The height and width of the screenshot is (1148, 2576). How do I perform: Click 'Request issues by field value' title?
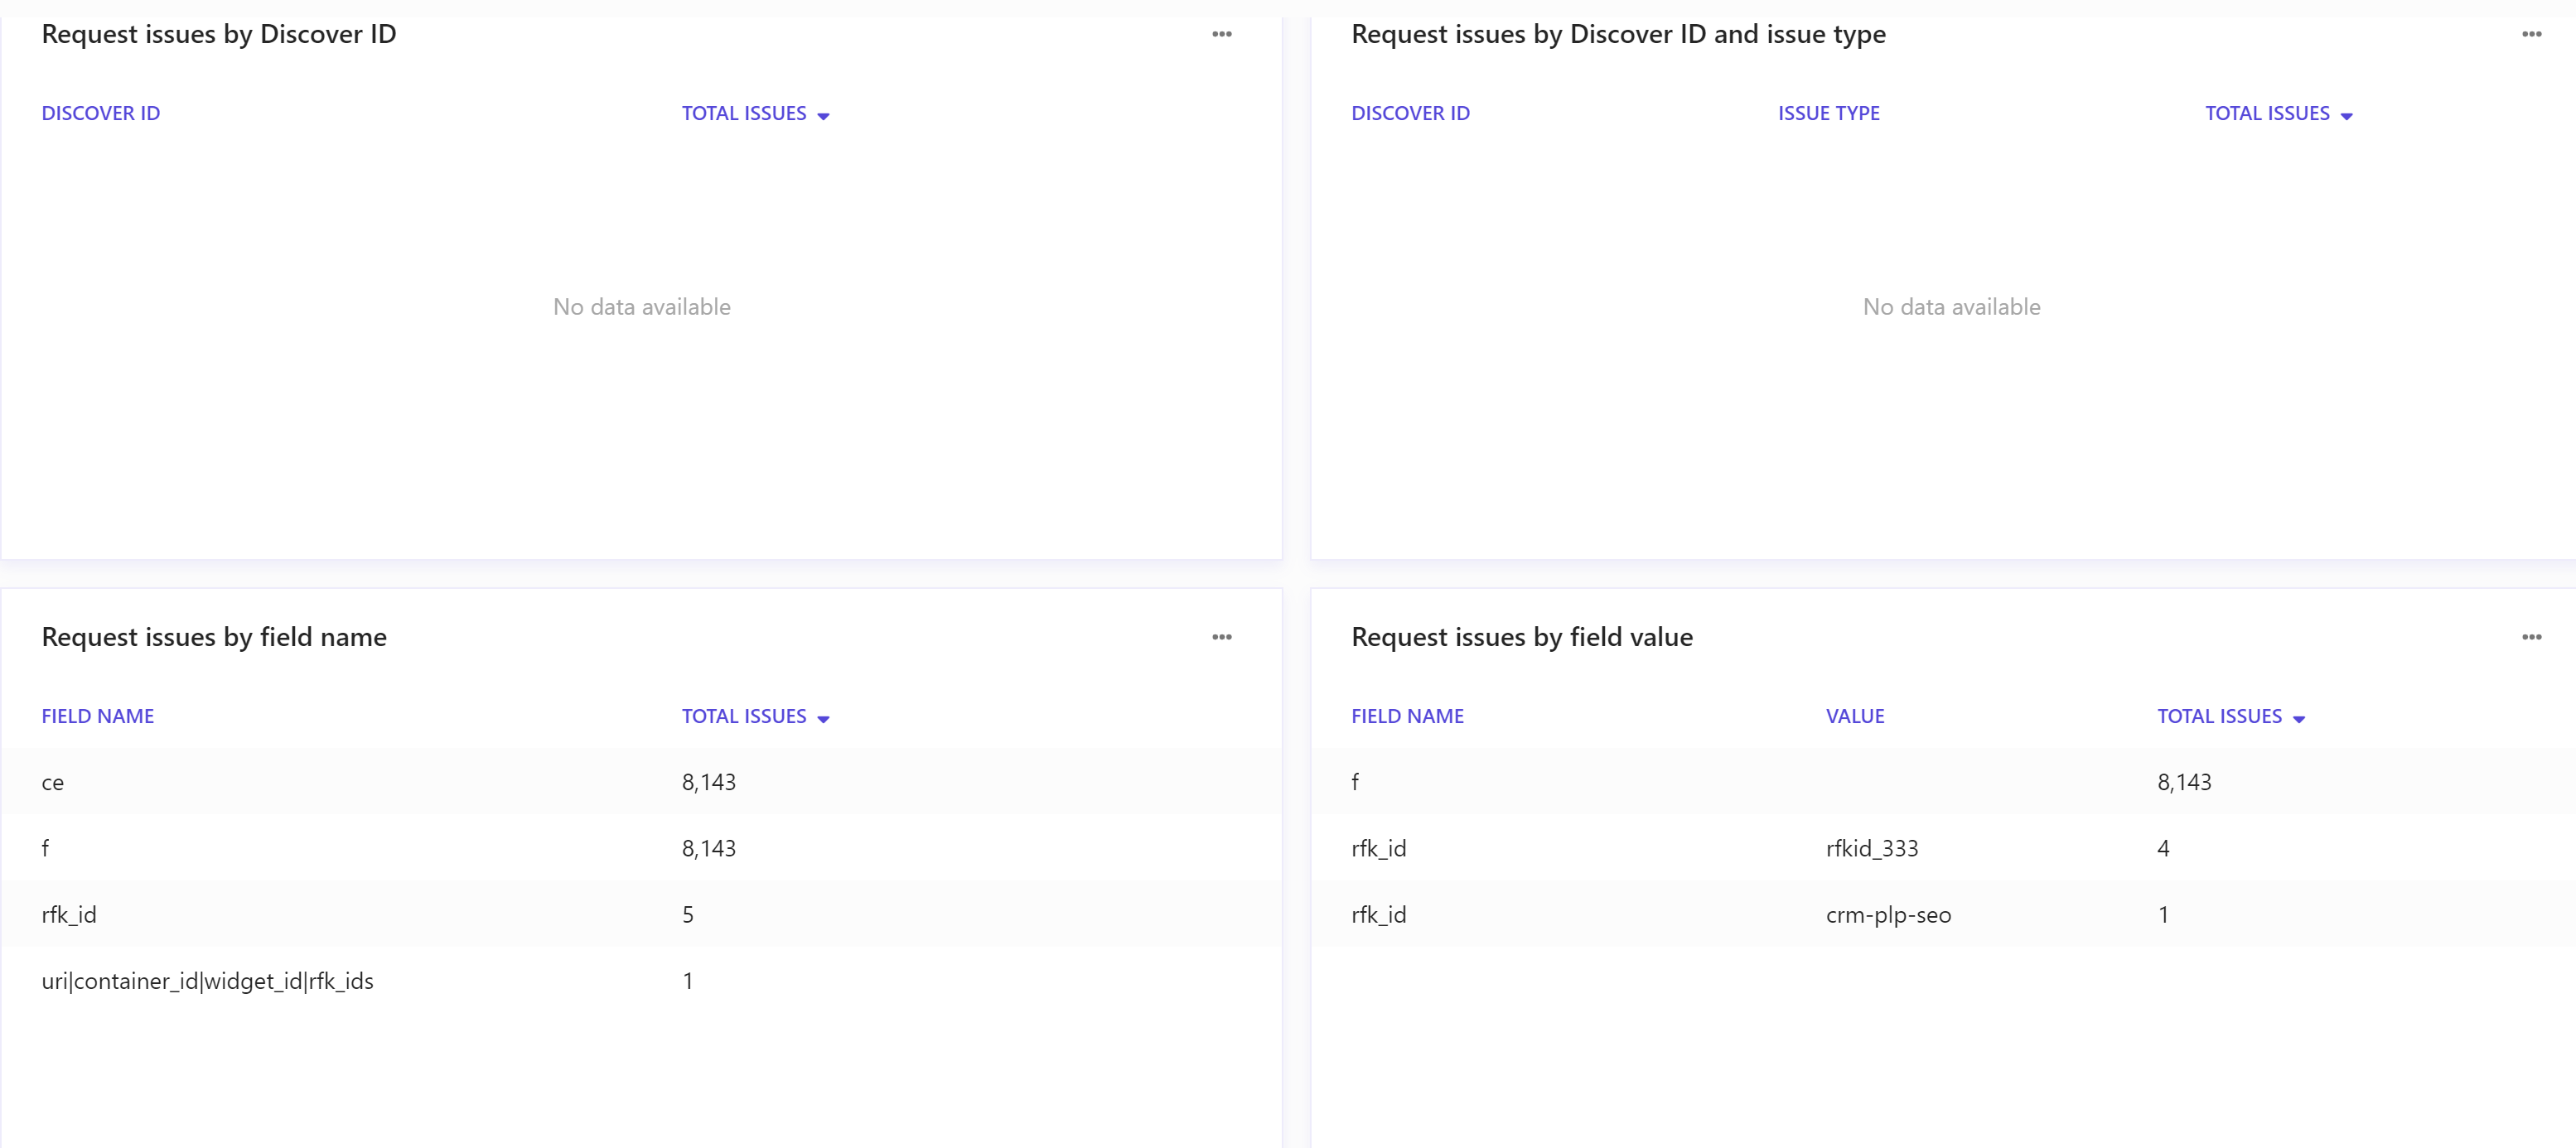pyautogui.click(x=1522, y=637)
